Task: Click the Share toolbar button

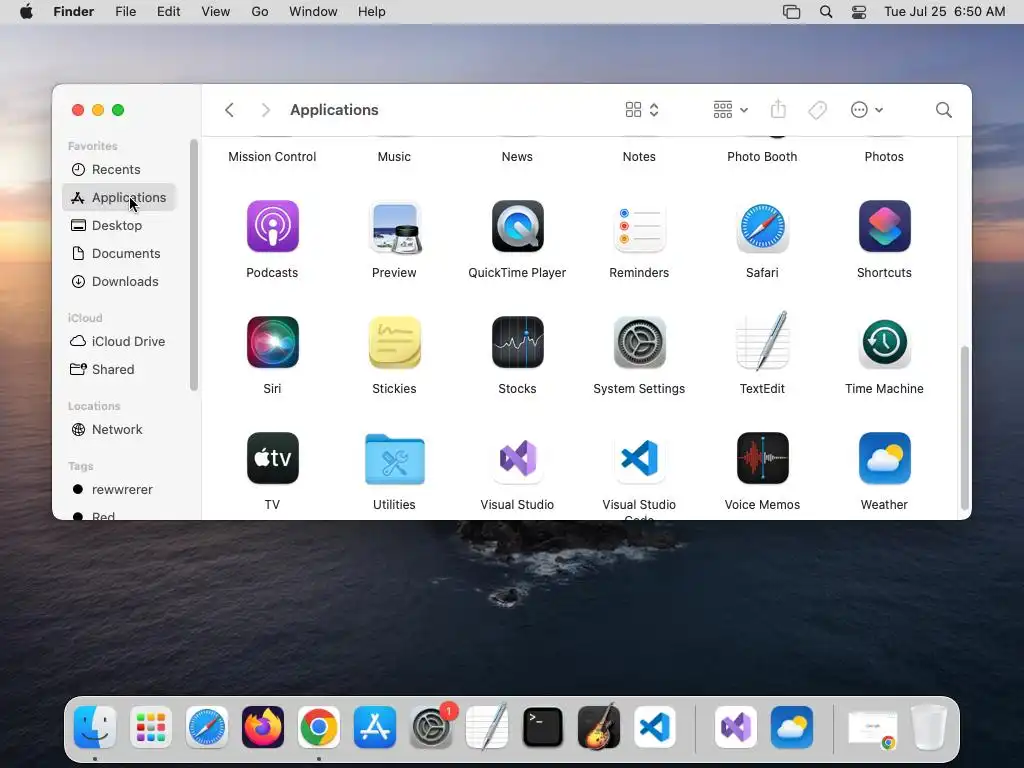Action: (778, 109)
